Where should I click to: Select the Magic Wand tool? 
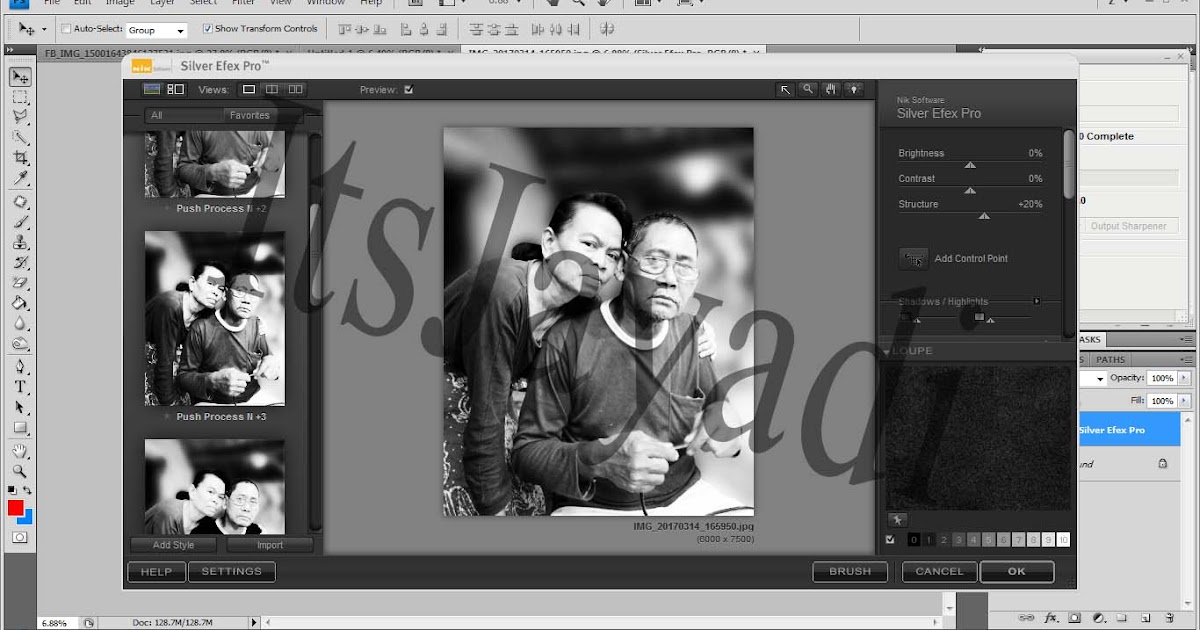coord(20,138)
